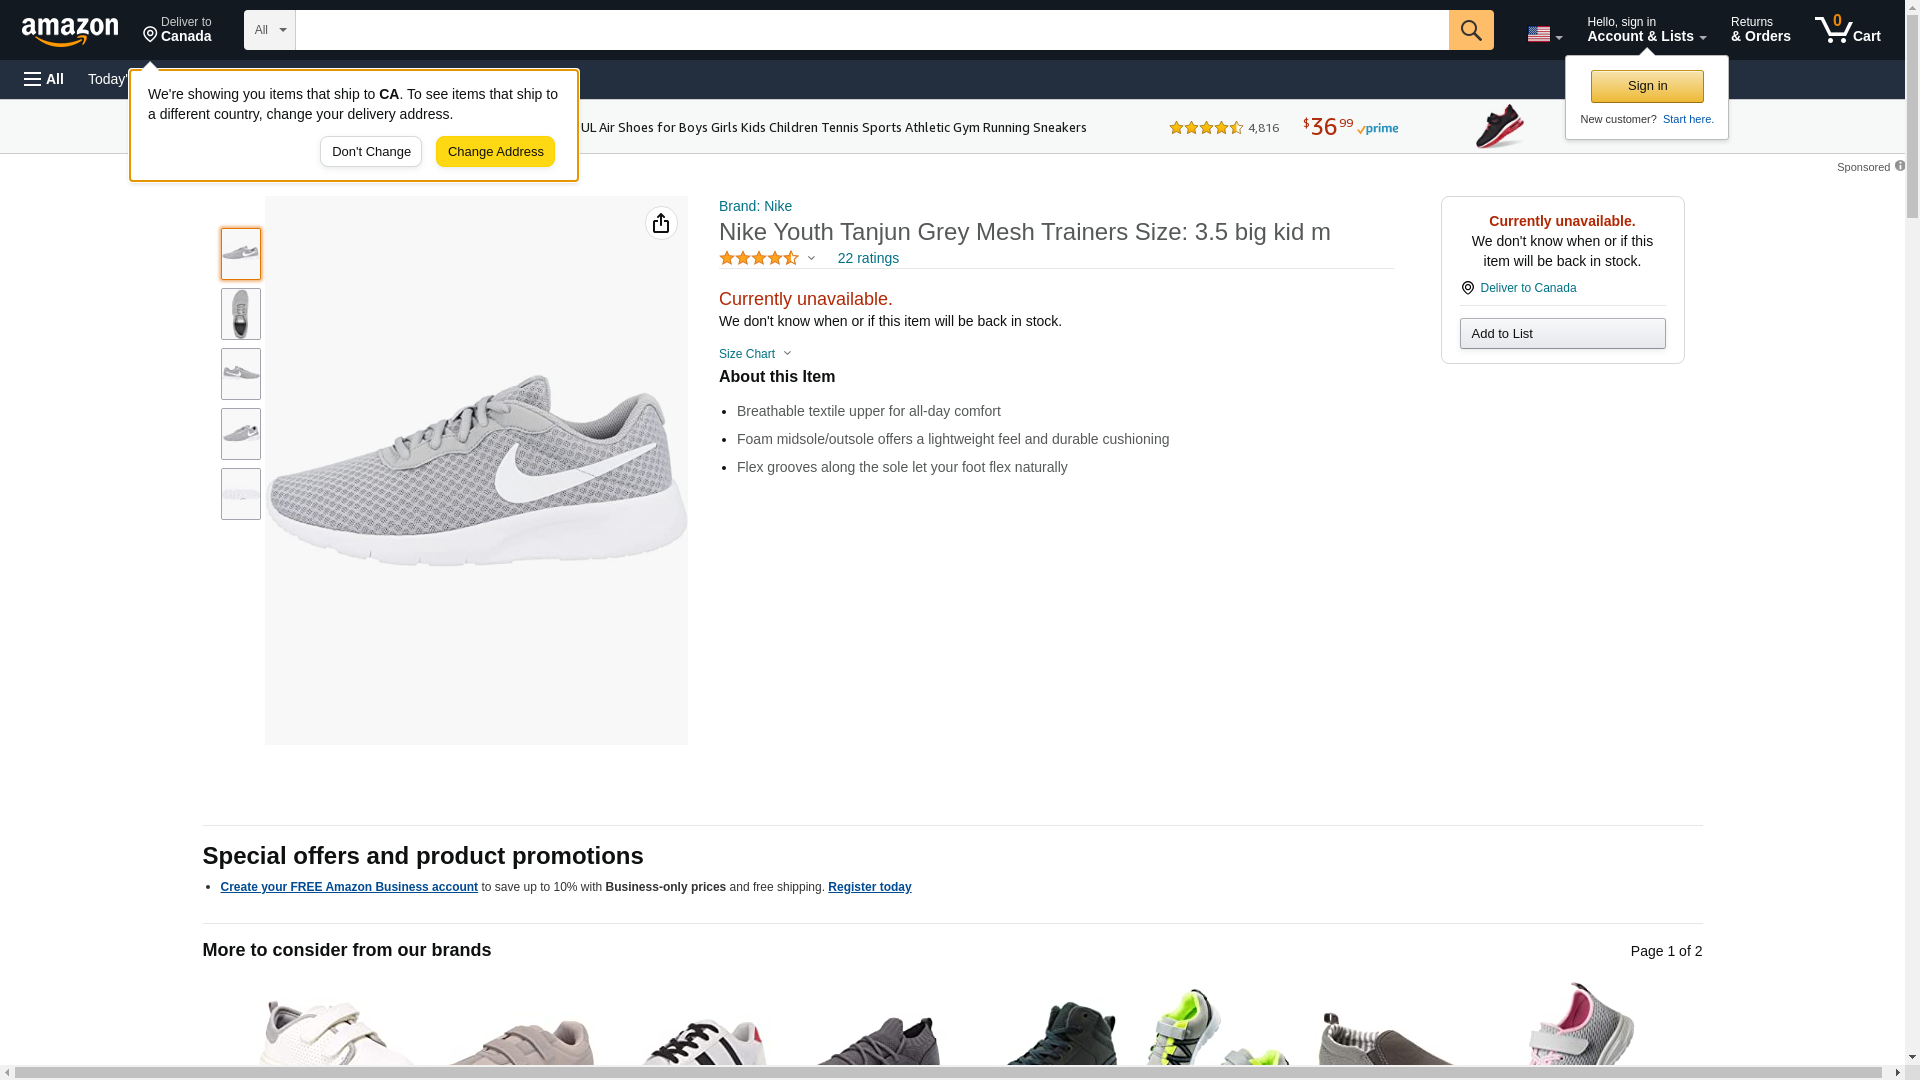Click into the Amazon search field
1920x1080 pixels.
pos(871,30)
